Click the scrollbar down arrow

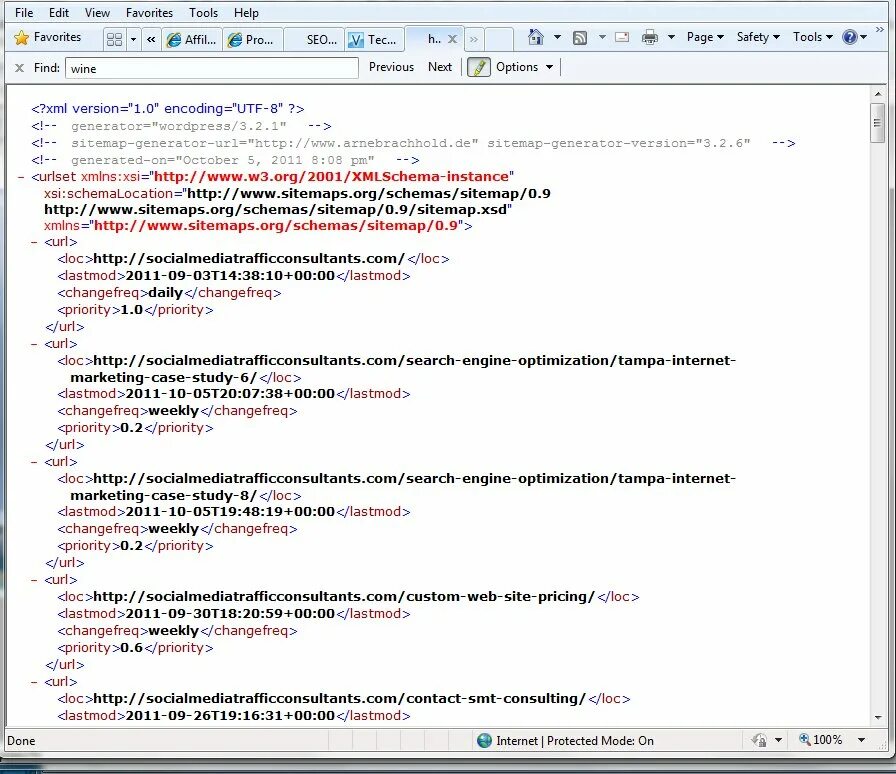pos(878,717)
